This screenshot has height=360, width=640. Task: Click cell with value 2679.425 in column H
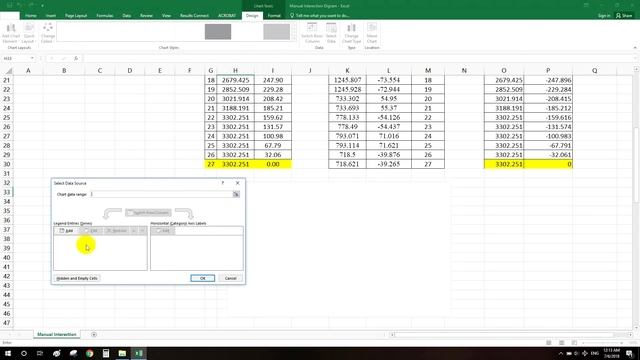click(236, 80)
